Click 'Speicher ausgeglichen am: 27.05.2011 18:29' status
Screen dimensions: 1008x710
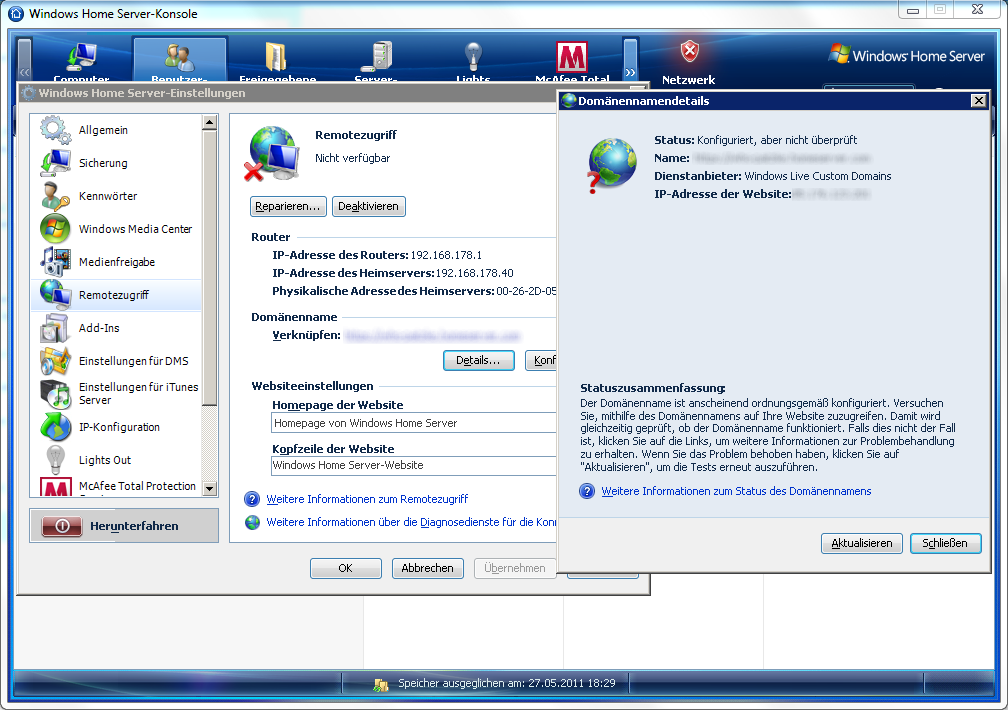[507, 684]
